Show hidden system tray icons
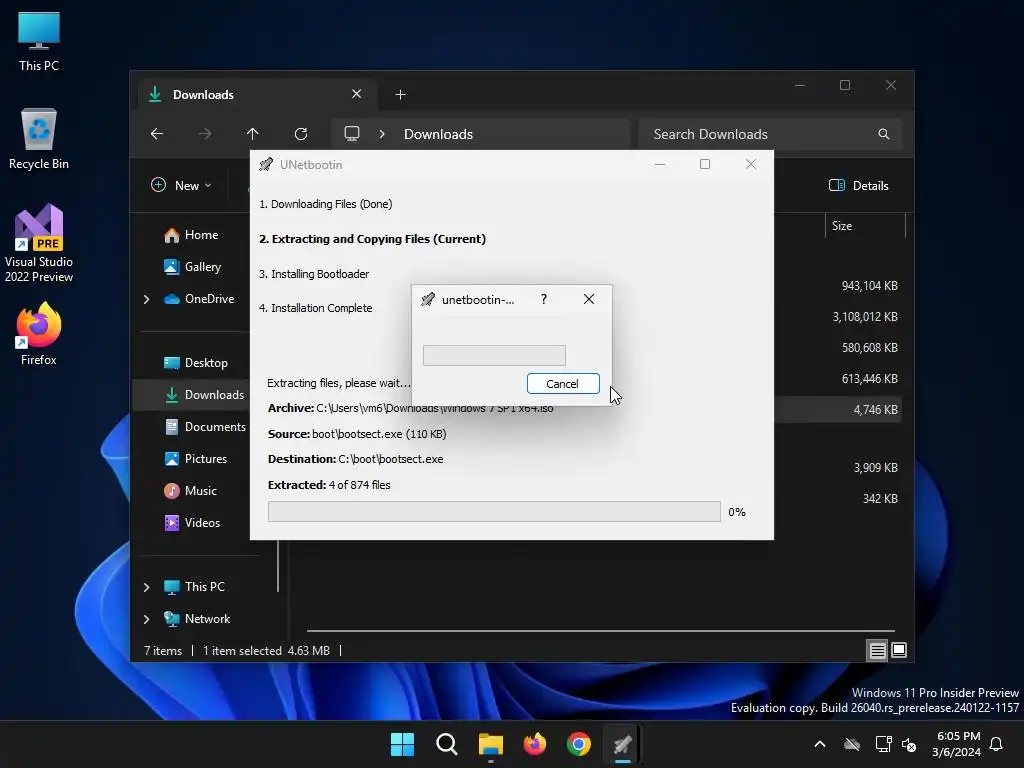 (x=820, y=744)
